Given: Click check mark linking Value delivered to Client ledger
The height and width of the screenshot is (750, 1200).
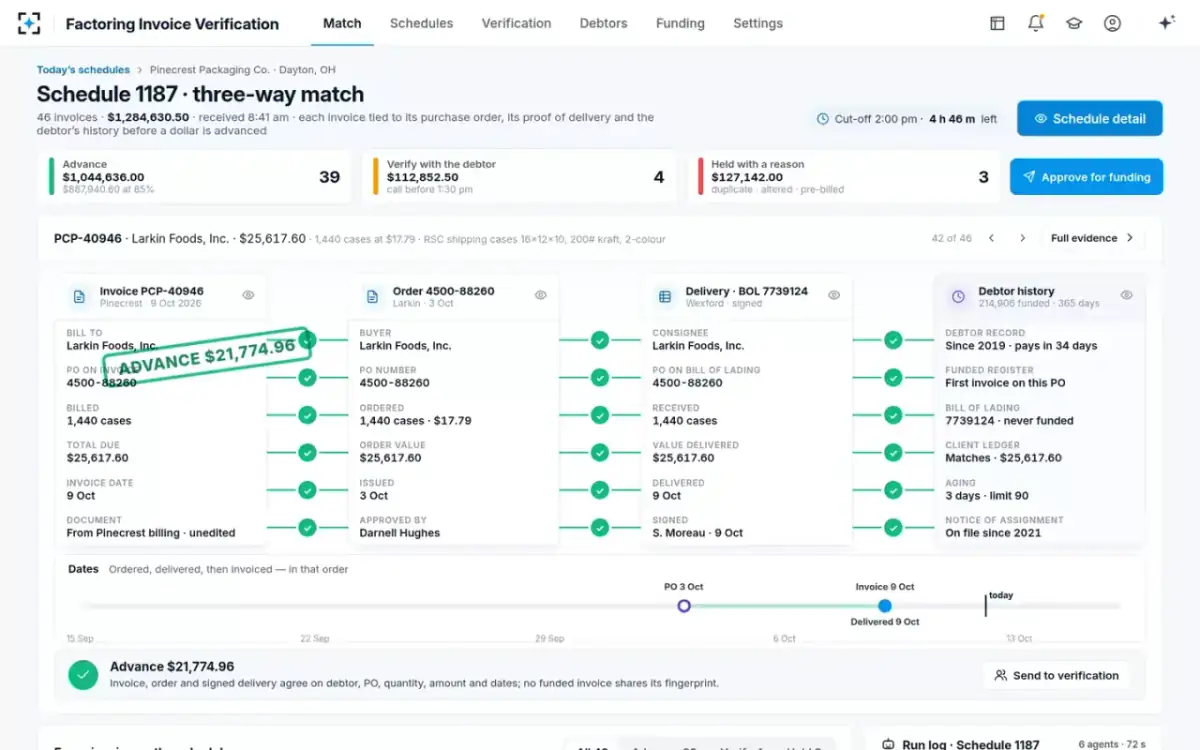Looking at the screenshot, I should (x=893, y=453).
